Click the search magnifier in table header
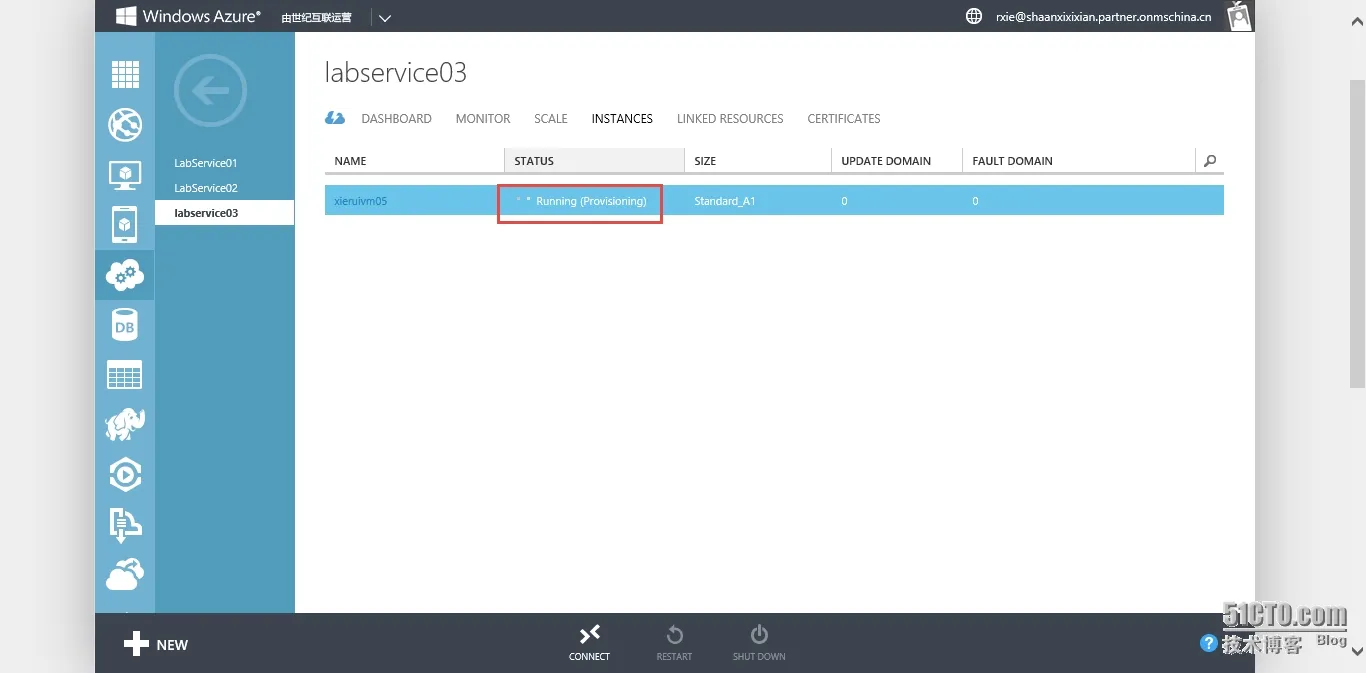 coord(1210,161)
